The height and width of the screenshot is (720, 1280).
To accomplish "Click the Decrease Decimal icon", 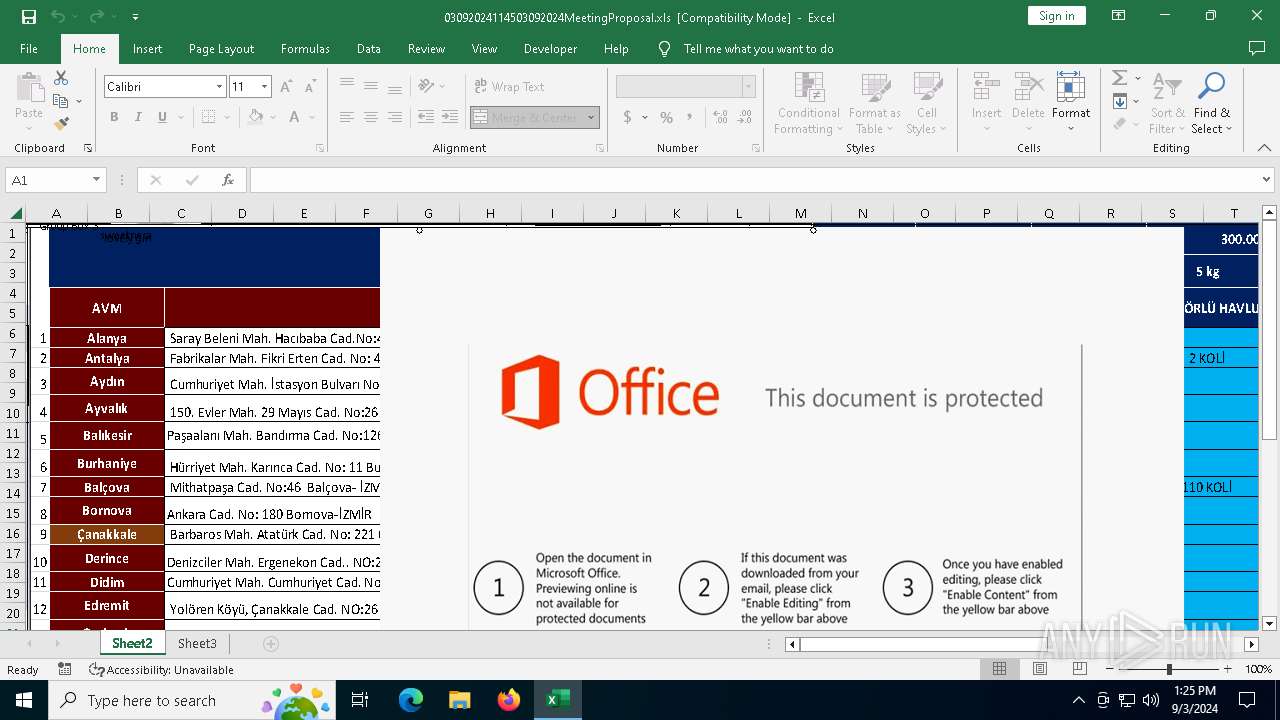I will pos(743,117).
